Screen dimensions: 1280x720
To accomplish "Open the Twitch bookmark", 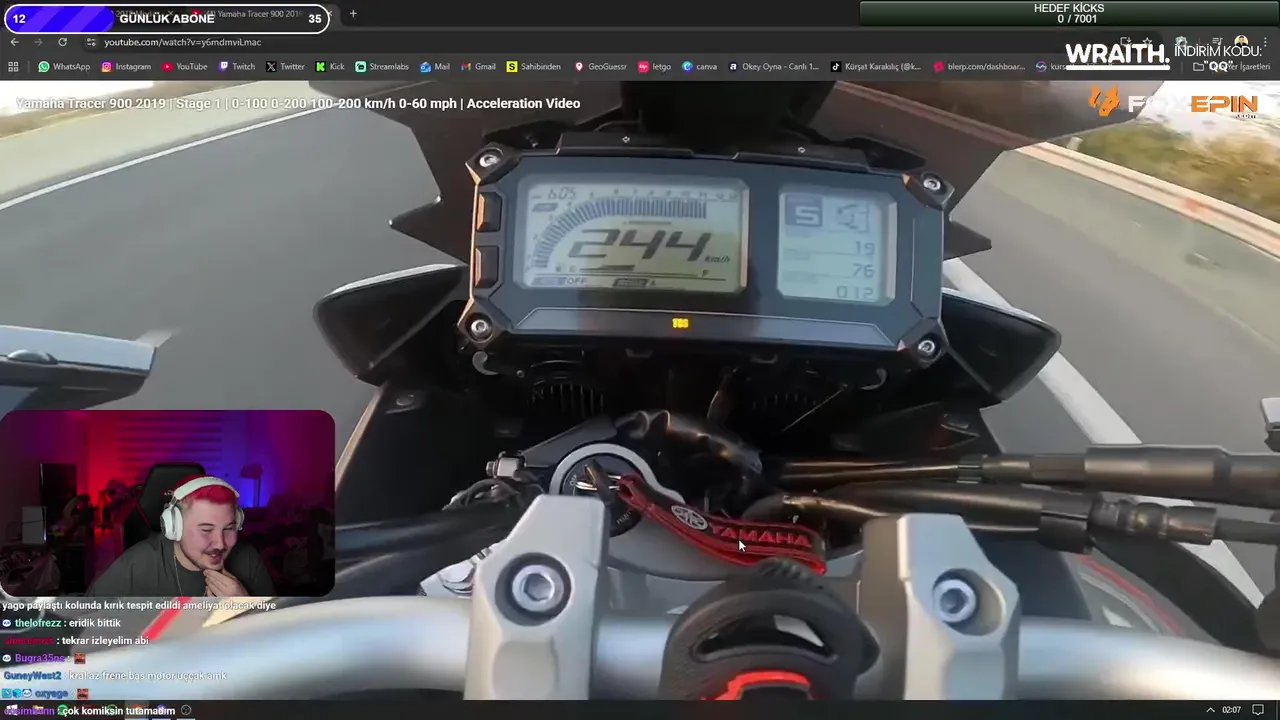I will (x=237, y=67).
